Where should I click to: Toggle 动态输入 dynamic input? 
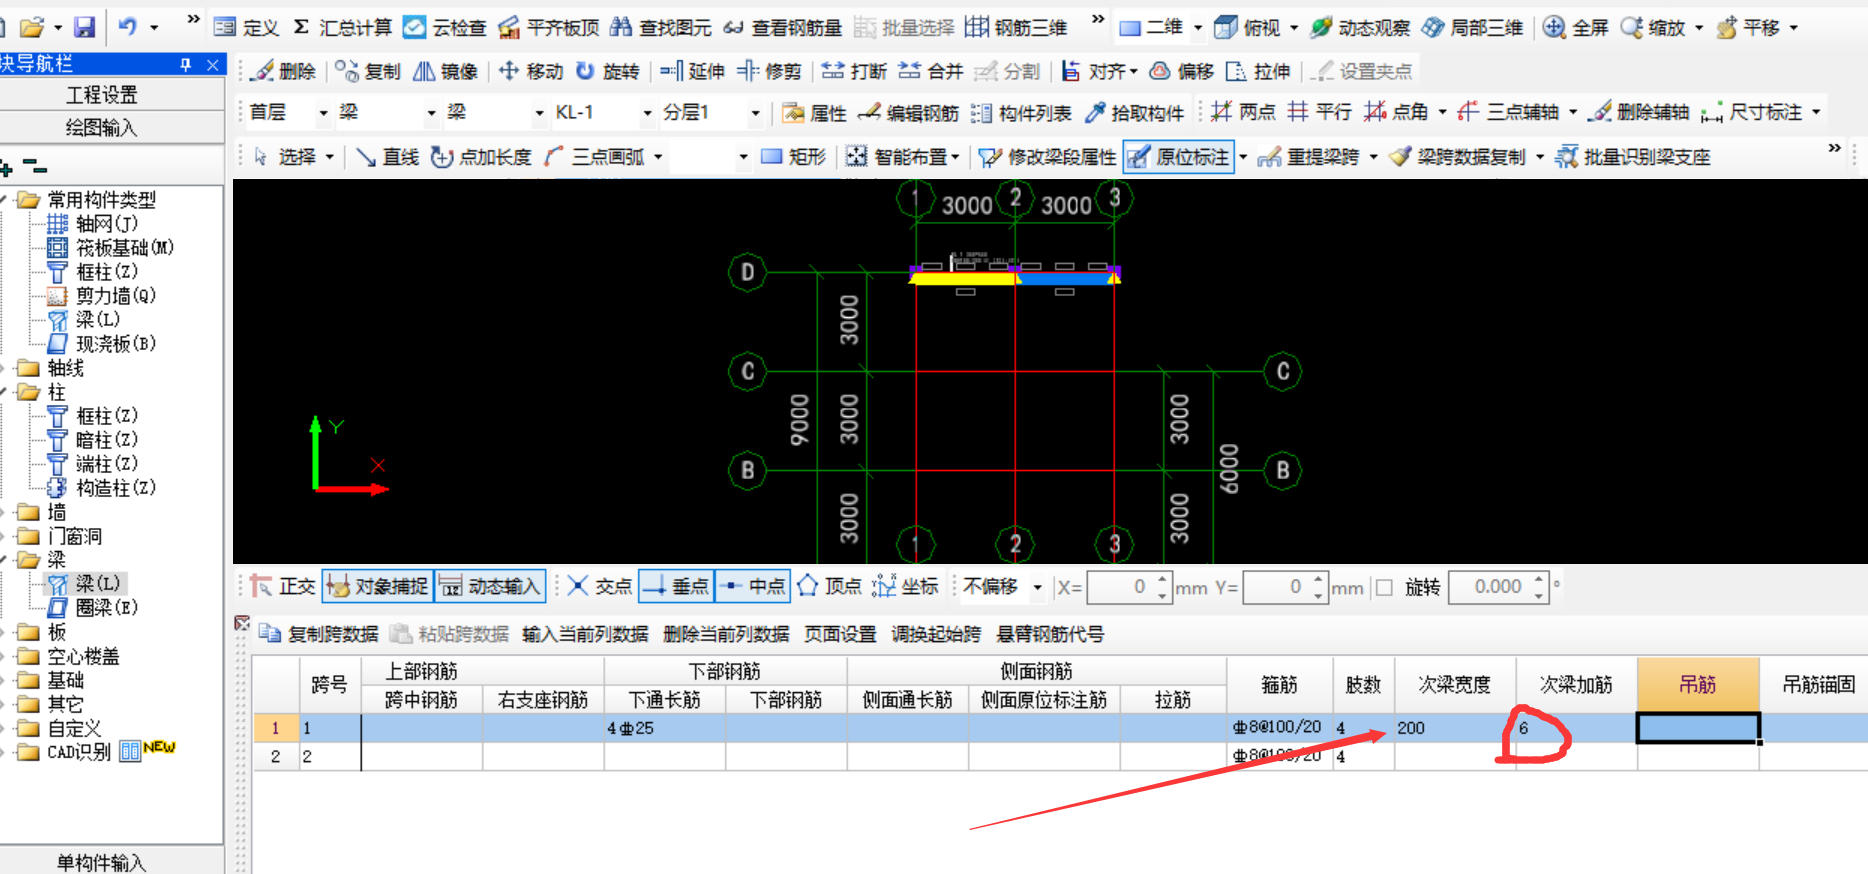point(490,586)
